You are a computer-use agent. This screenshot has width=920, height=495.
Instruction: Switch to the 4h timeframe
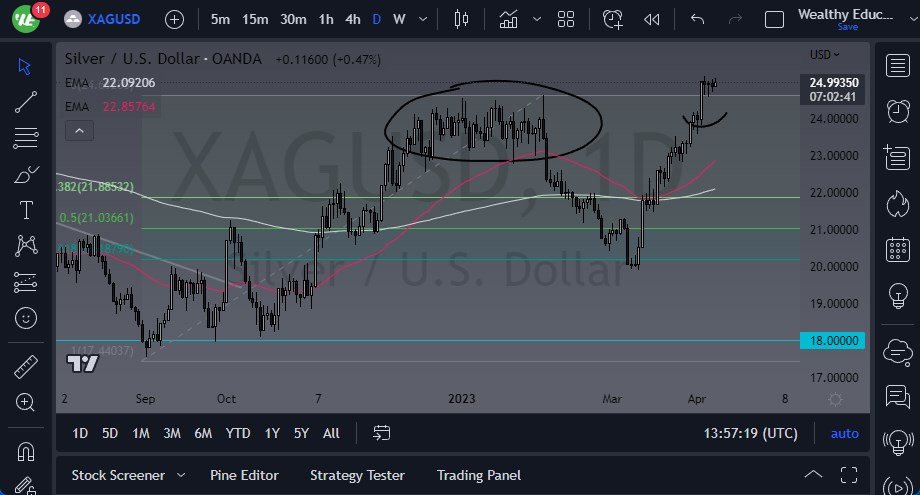pyautogui.click(x=353, y=19)
